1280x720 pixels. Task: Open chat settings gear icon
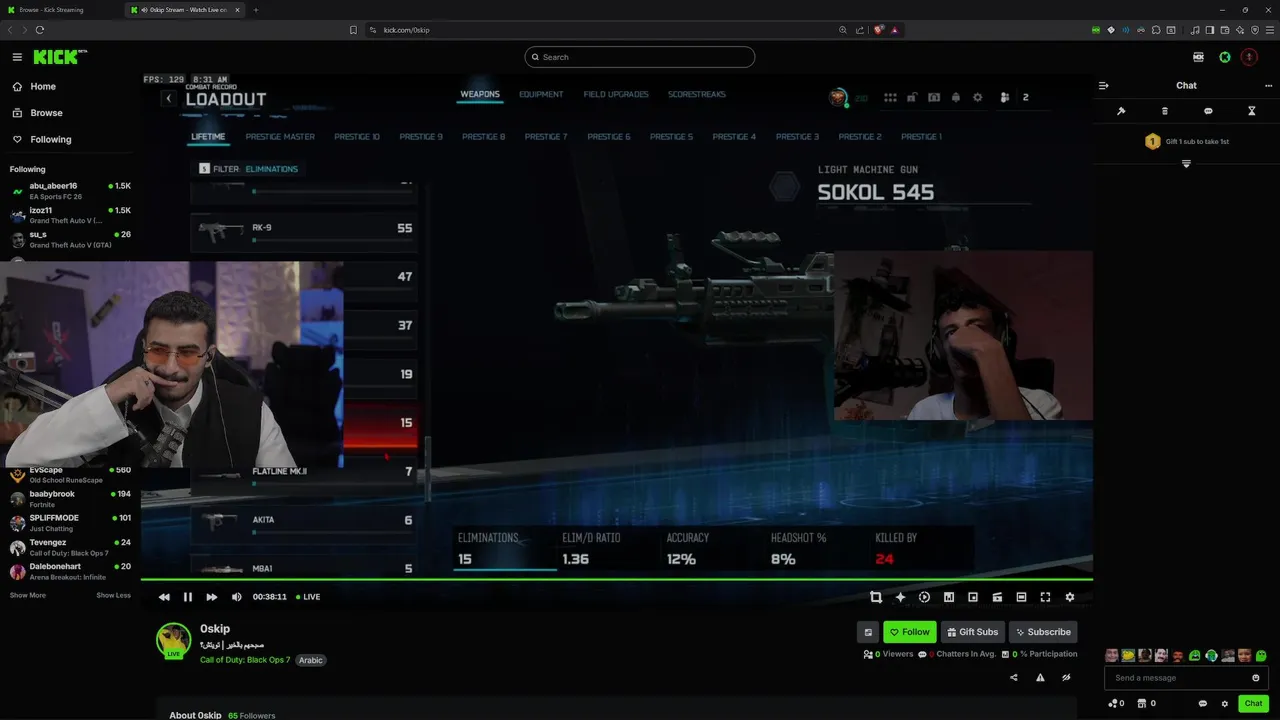(x=1225, y=704)
